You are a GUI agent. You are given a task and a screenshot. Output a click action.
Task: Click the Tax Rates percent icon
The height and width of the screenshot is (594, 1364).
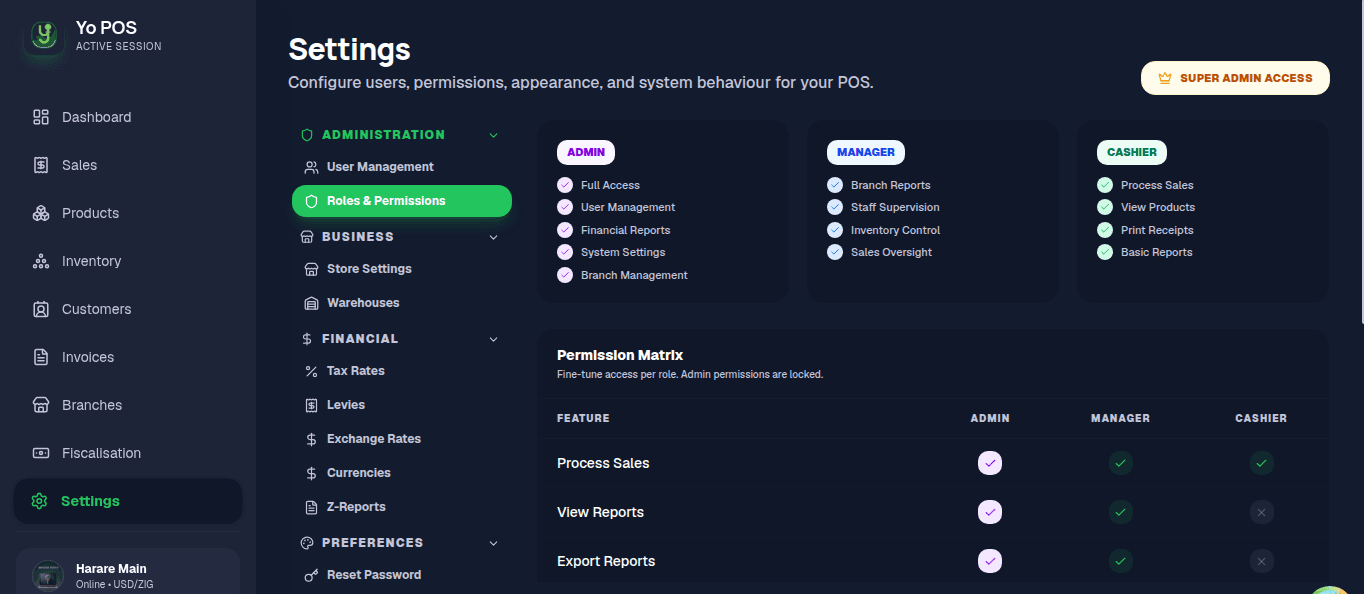(311, 371)
